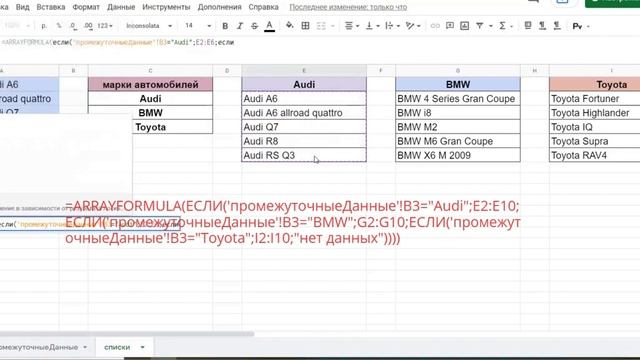
Task: Click the insert link icon
Action: pos(435,26)
